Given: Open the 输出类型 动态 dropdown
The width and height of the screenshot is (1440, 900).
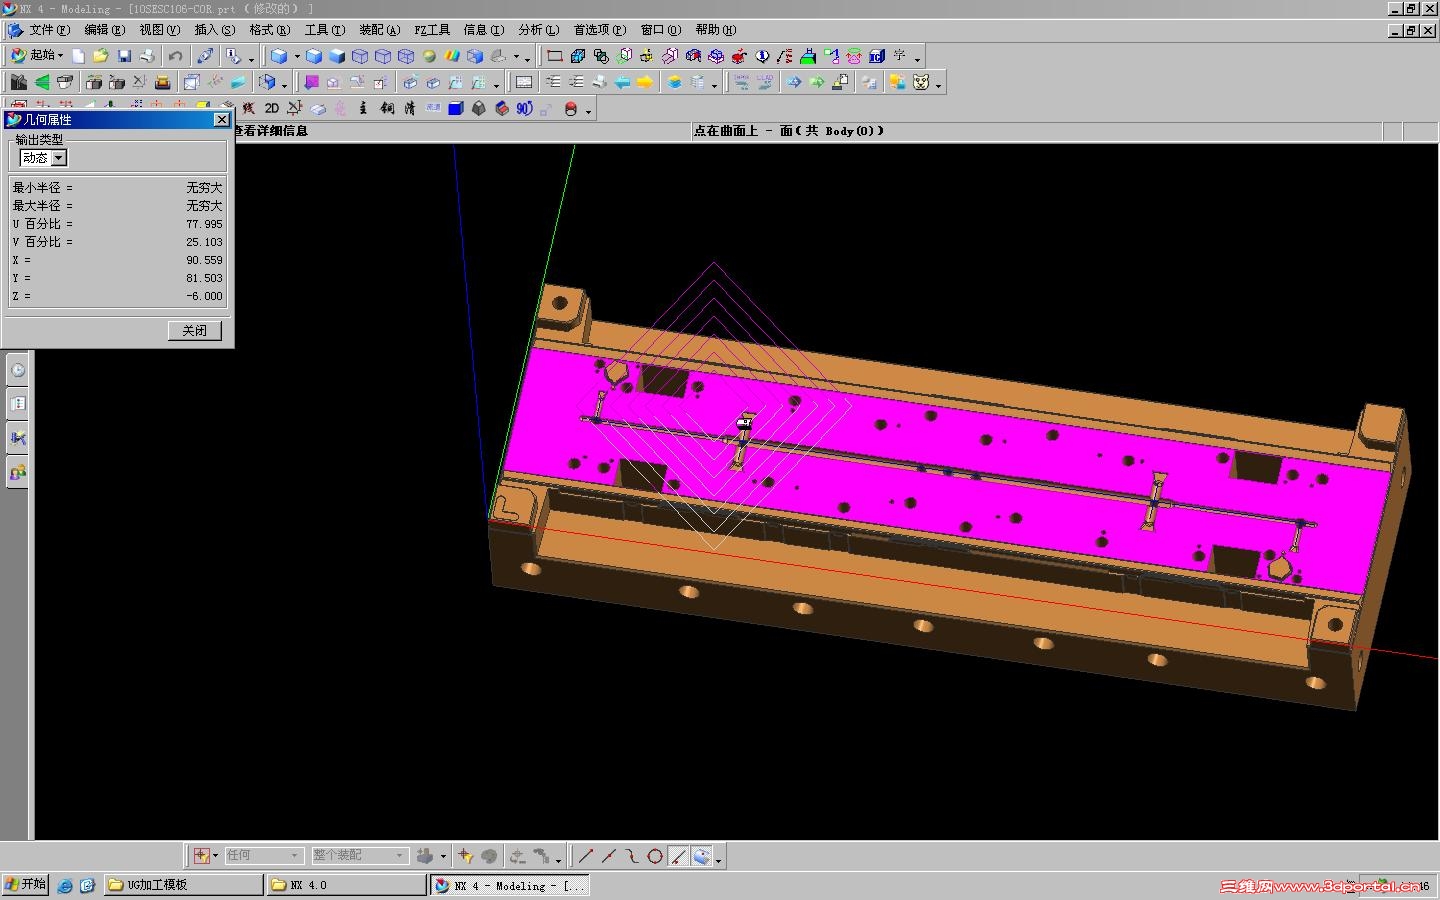Looking at the screenshot, I should pyautogui.click(x=59, y=158).
